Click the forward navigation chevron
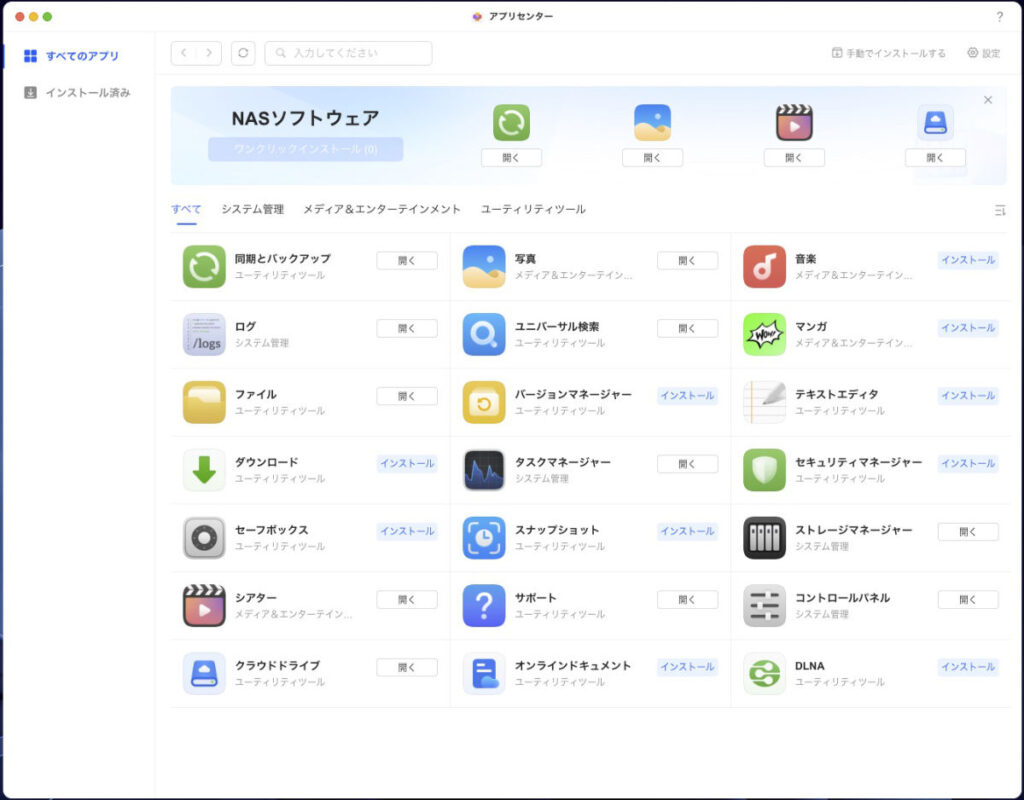The image size is (1024, 800). click(x=208, y=53)
